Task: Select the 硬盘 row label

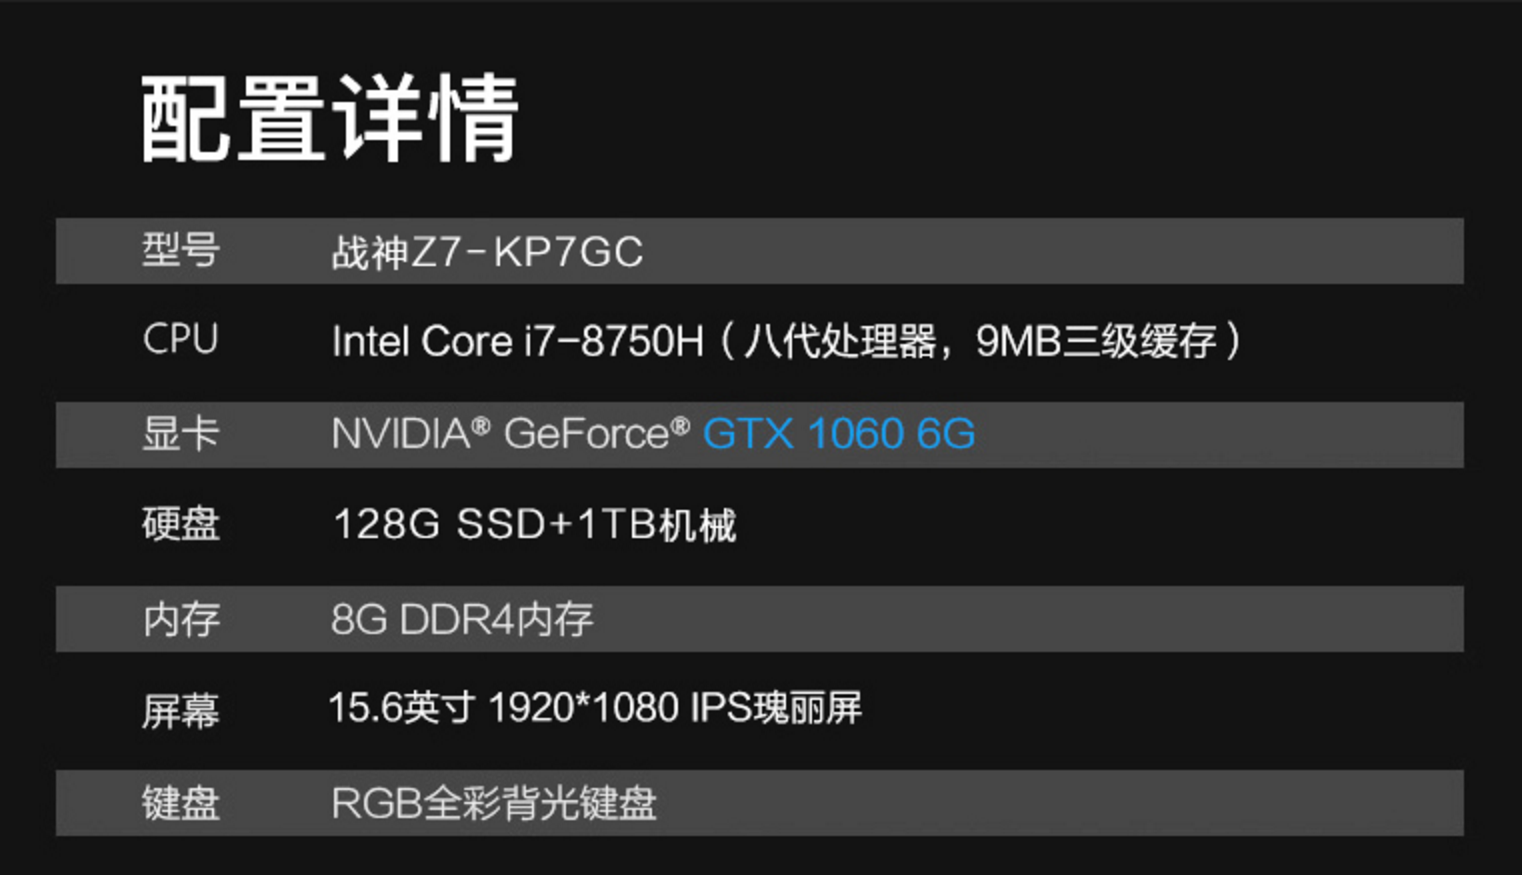Action: (180, 524)
